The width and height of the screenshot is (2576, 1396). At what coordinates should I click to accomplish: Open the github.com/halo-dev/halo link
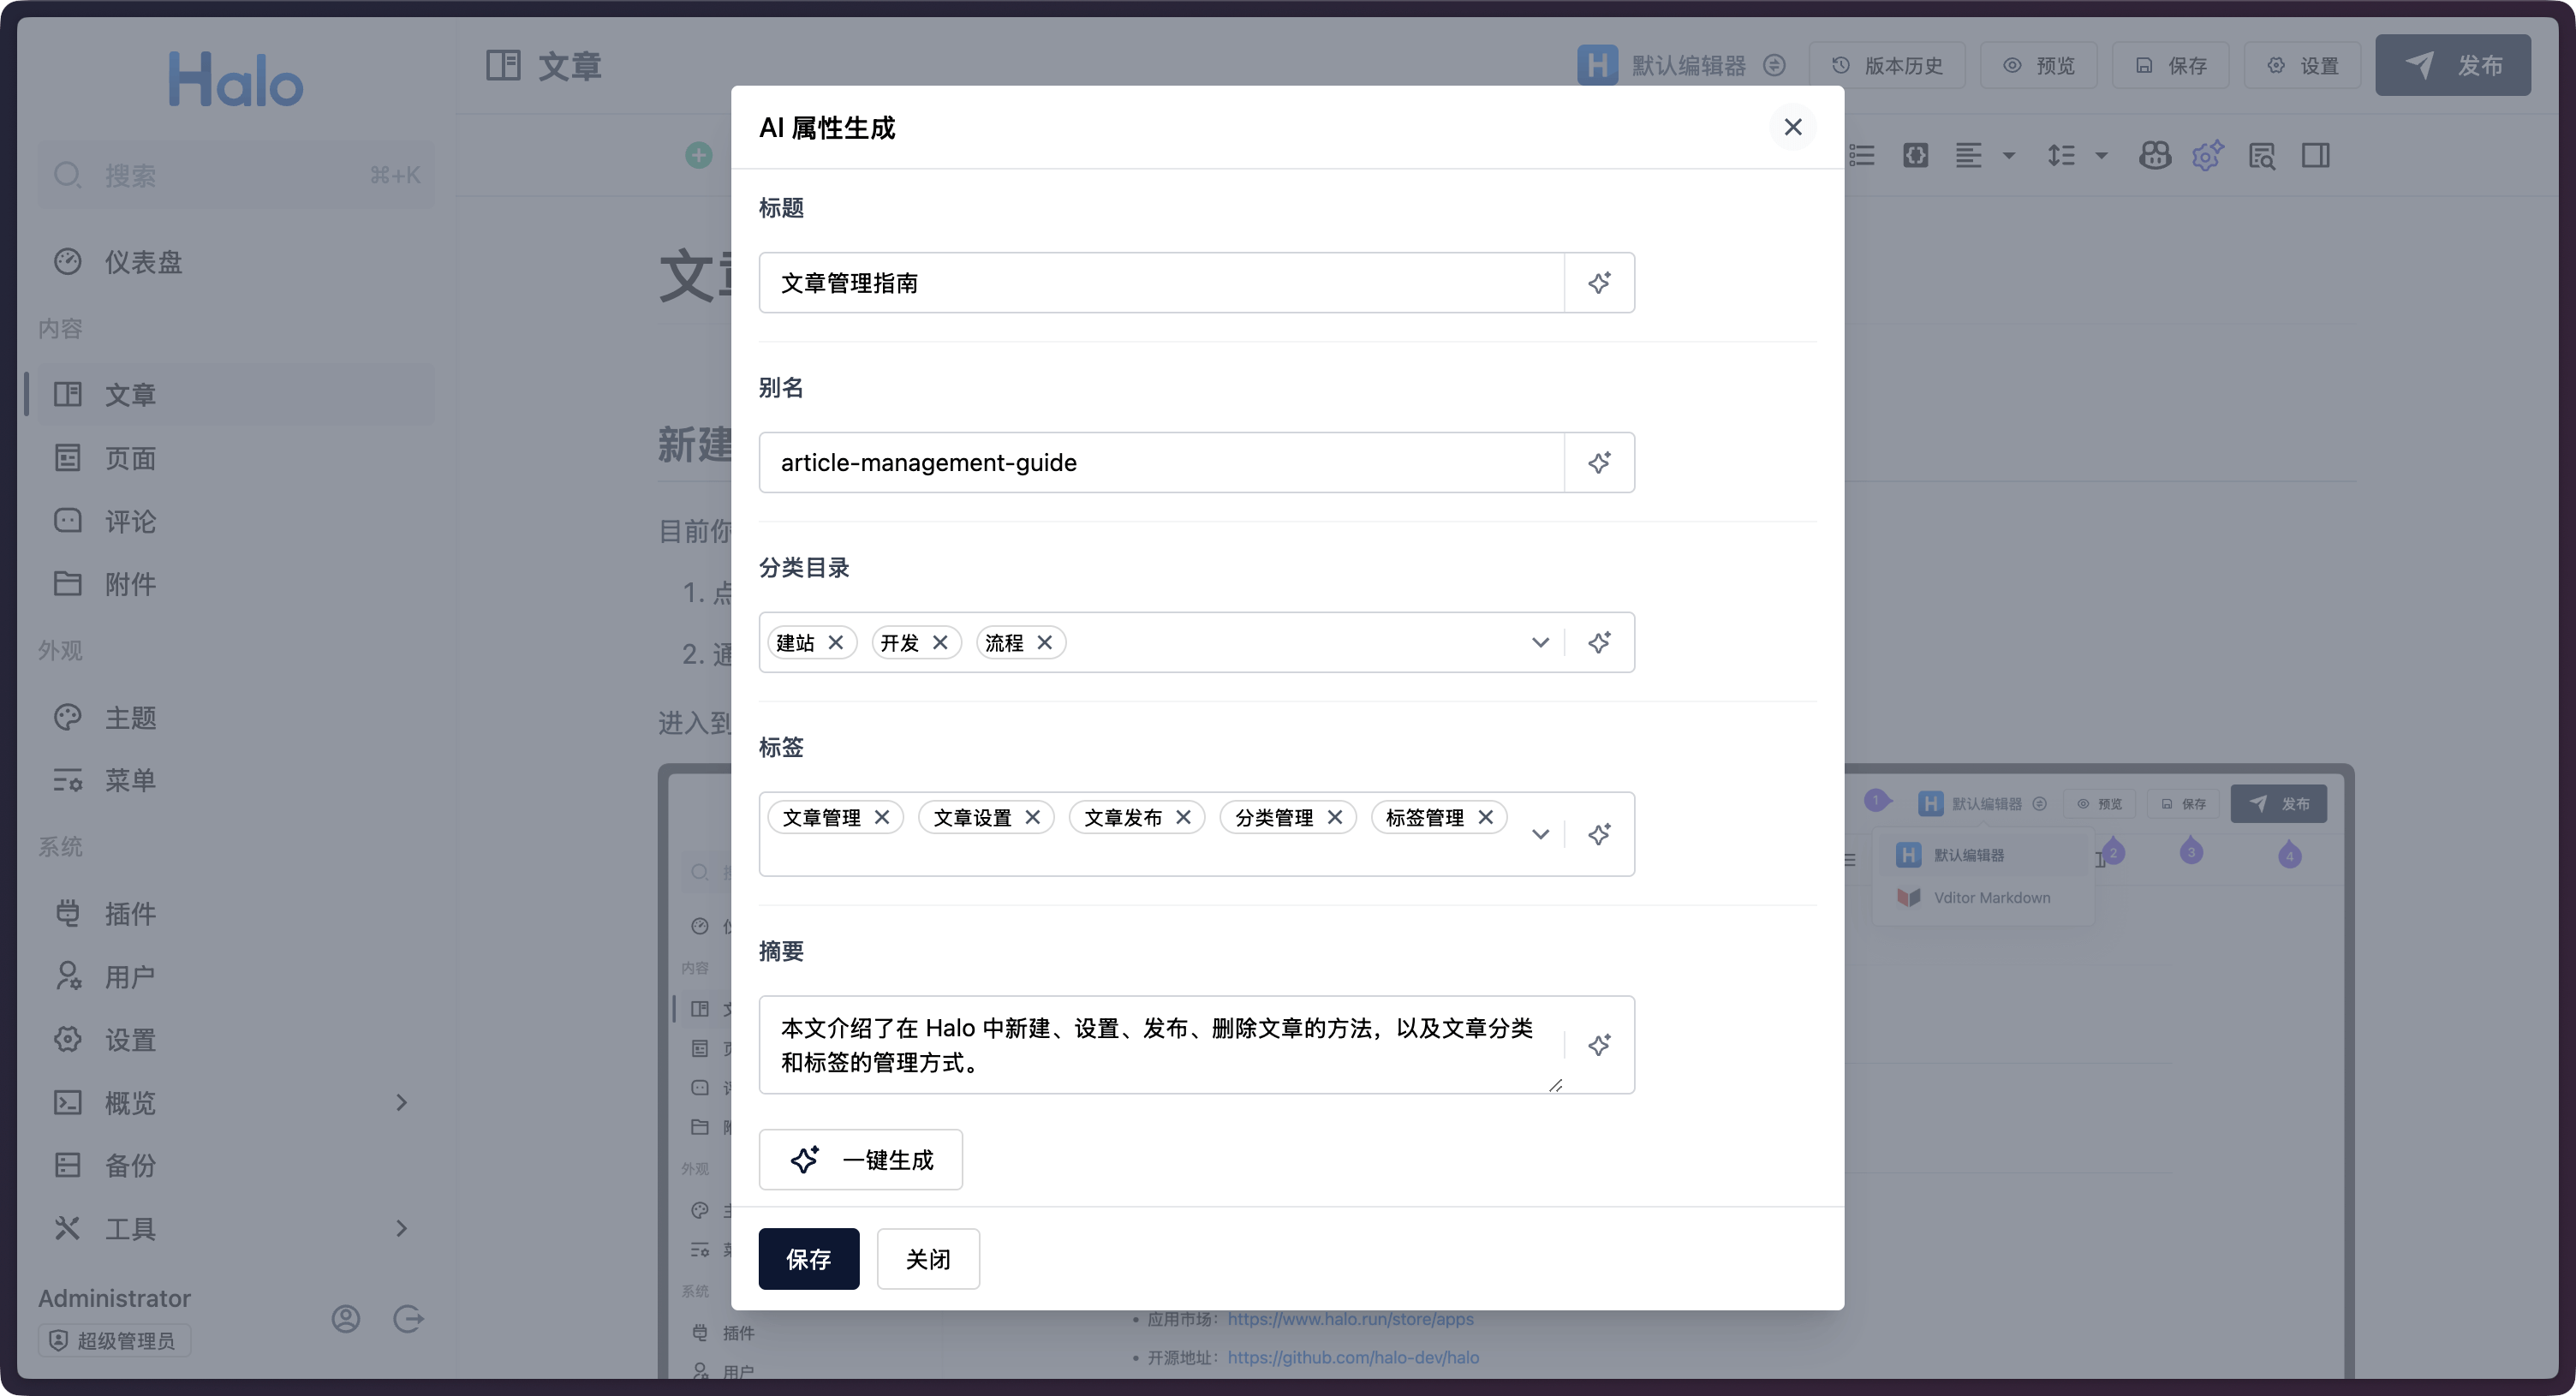click(x=1353, y=1357)
